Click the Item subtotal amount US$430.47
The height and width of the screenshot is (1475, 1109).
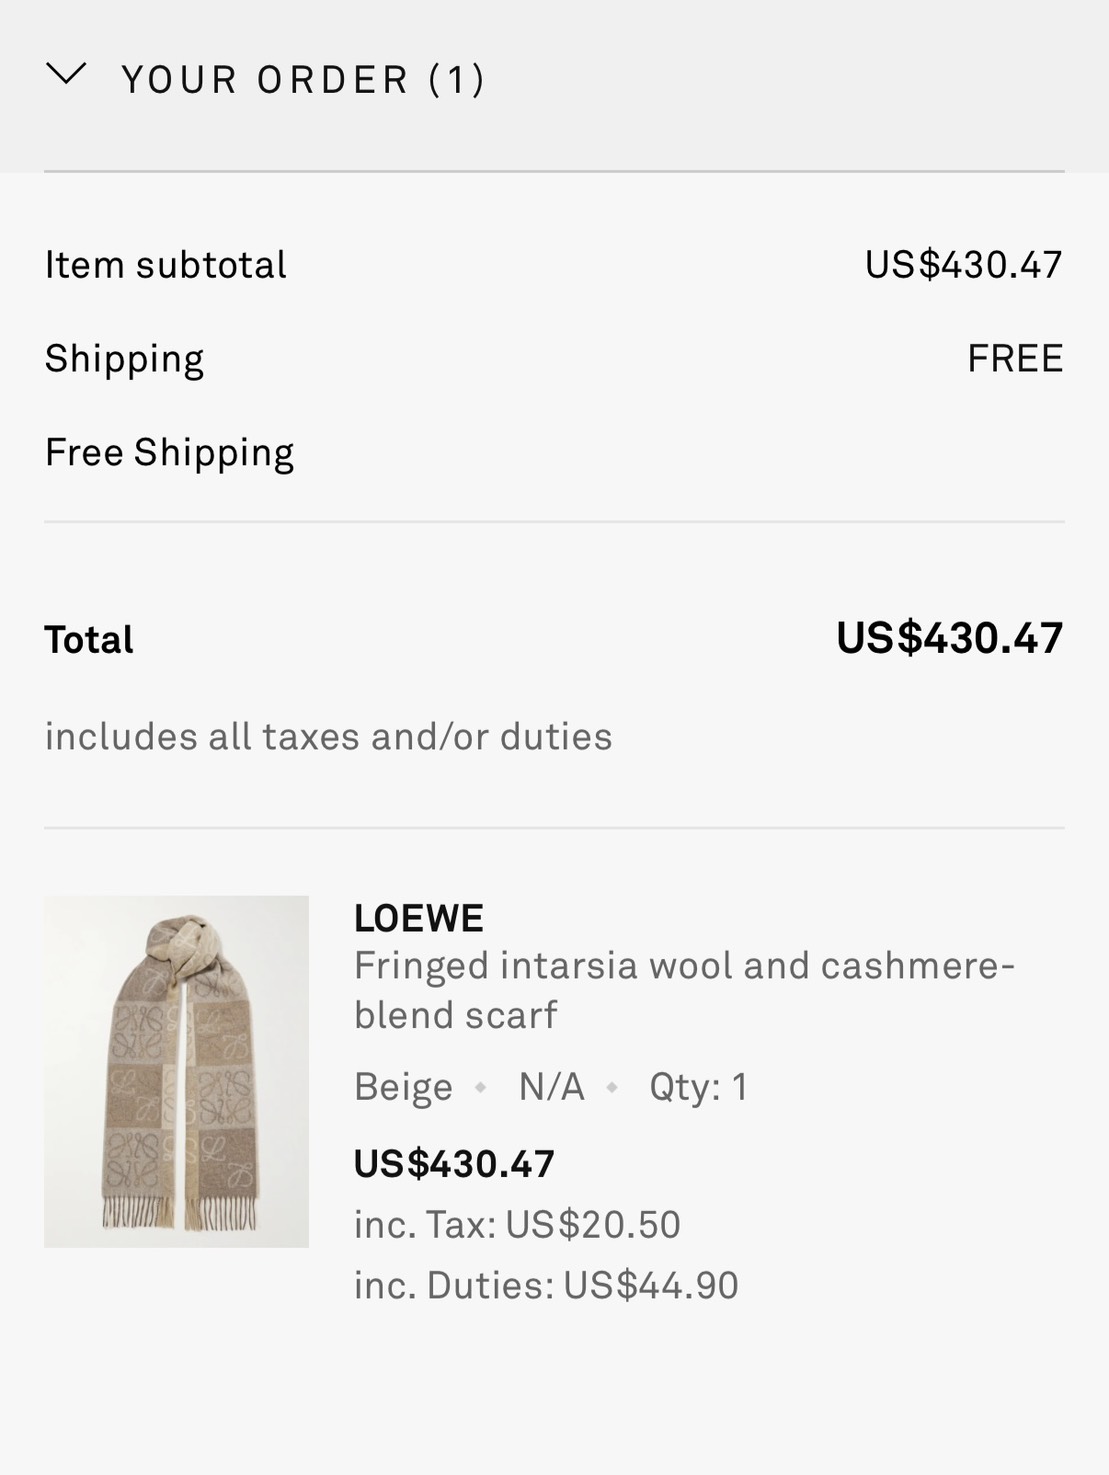(x=963, y=265)
